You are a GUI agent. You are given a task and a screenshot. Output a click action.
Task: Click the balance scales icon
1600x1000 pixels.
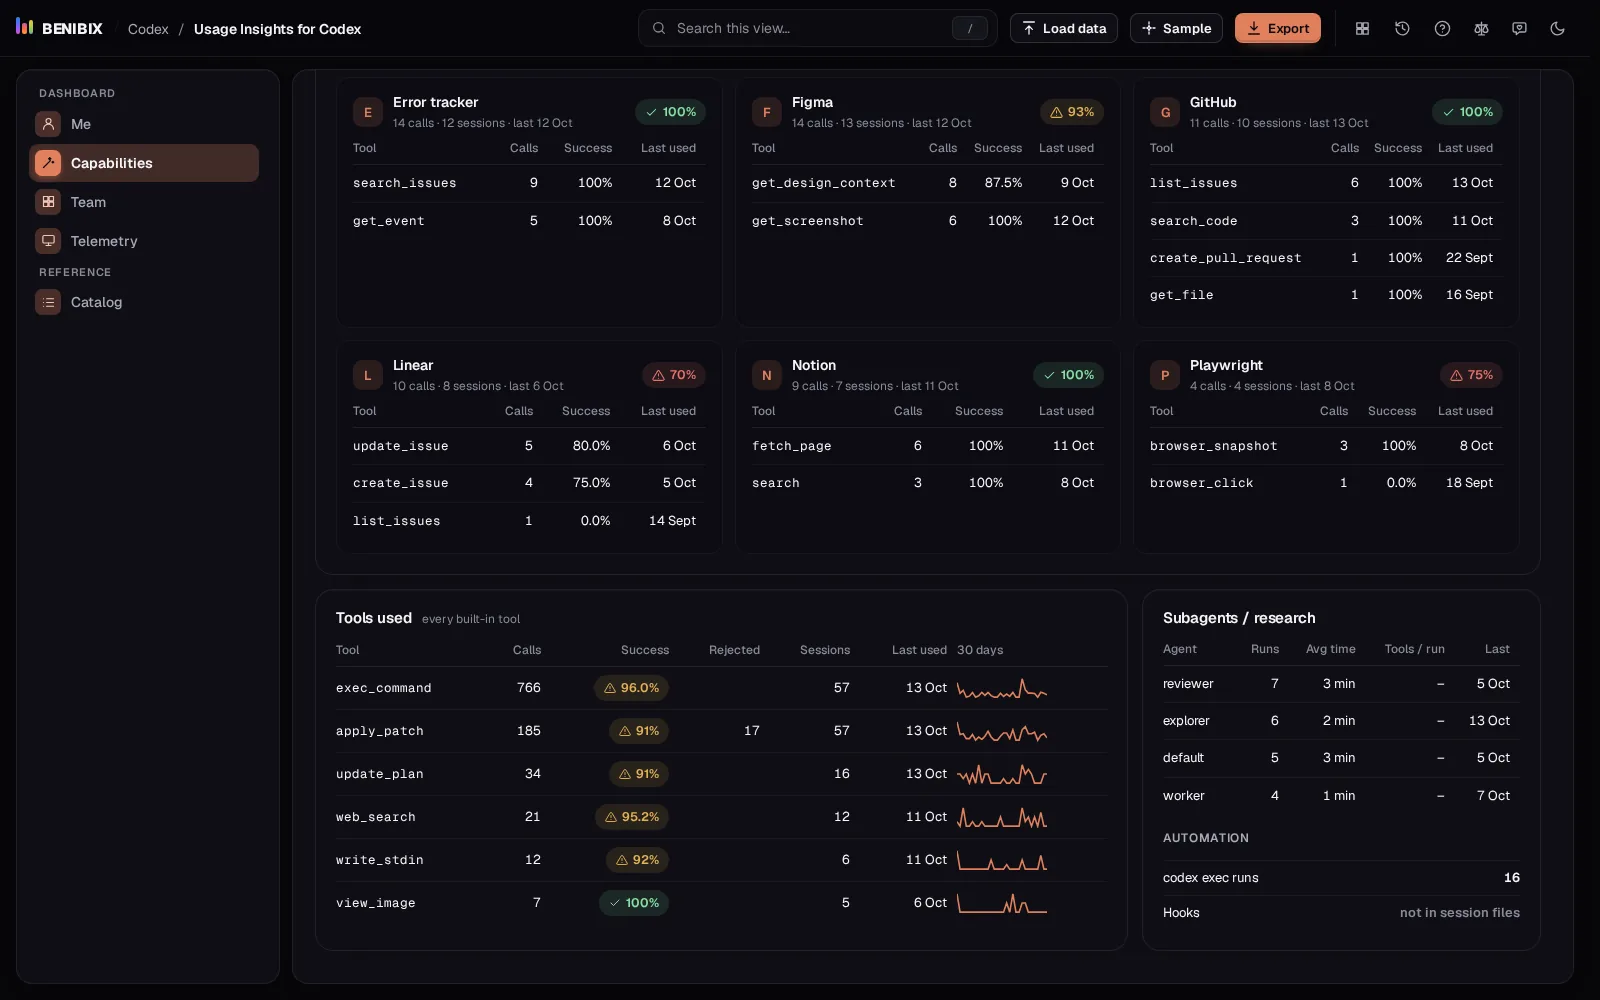[x=1481, y=28]
